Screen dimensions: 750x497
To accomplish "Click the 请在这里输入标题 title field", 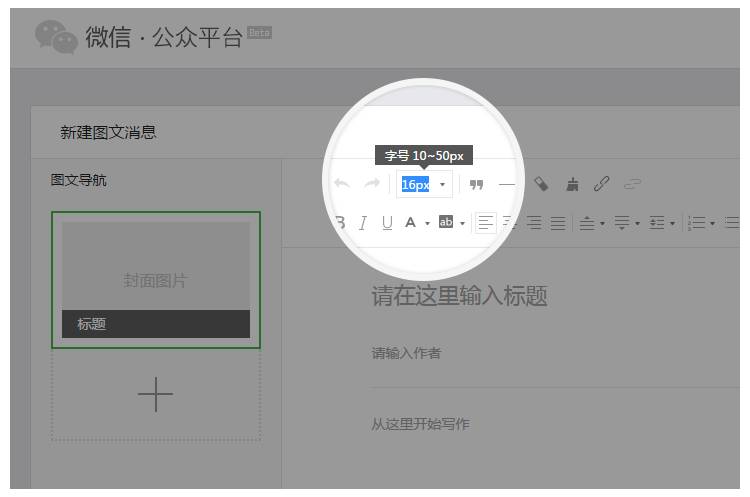I will 459,296.
